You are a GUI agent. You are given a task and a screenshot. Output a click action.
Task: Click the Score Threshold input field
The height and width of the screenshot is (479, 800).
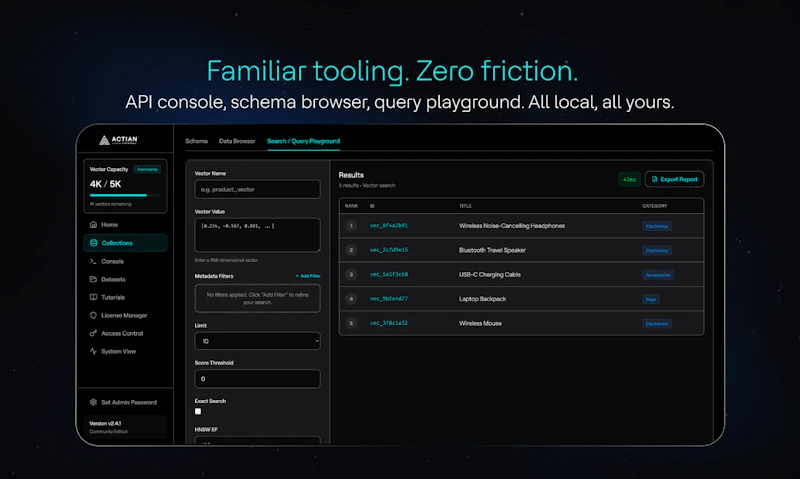tap(258, 379)
